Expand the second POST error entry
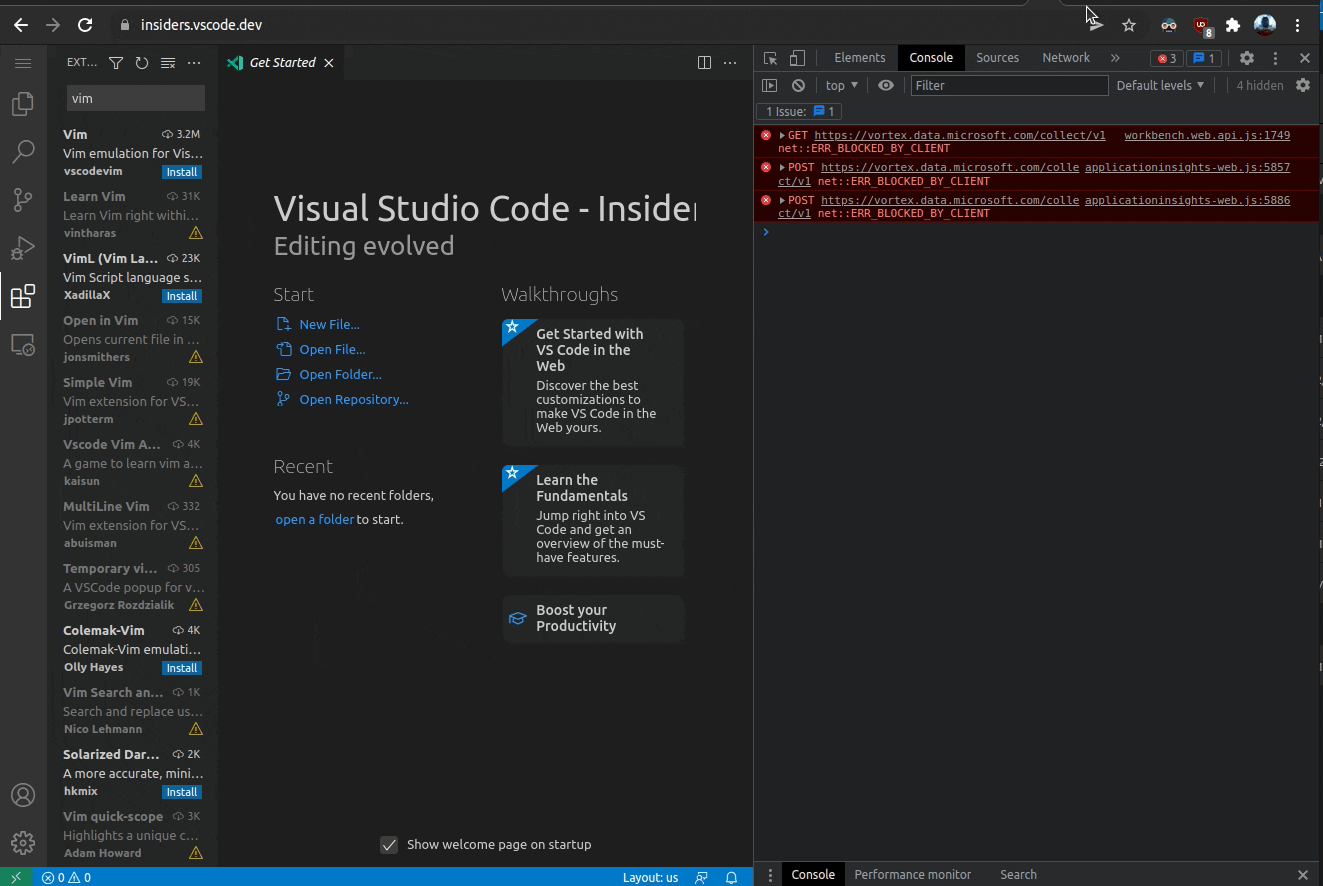 pos(782,200)
